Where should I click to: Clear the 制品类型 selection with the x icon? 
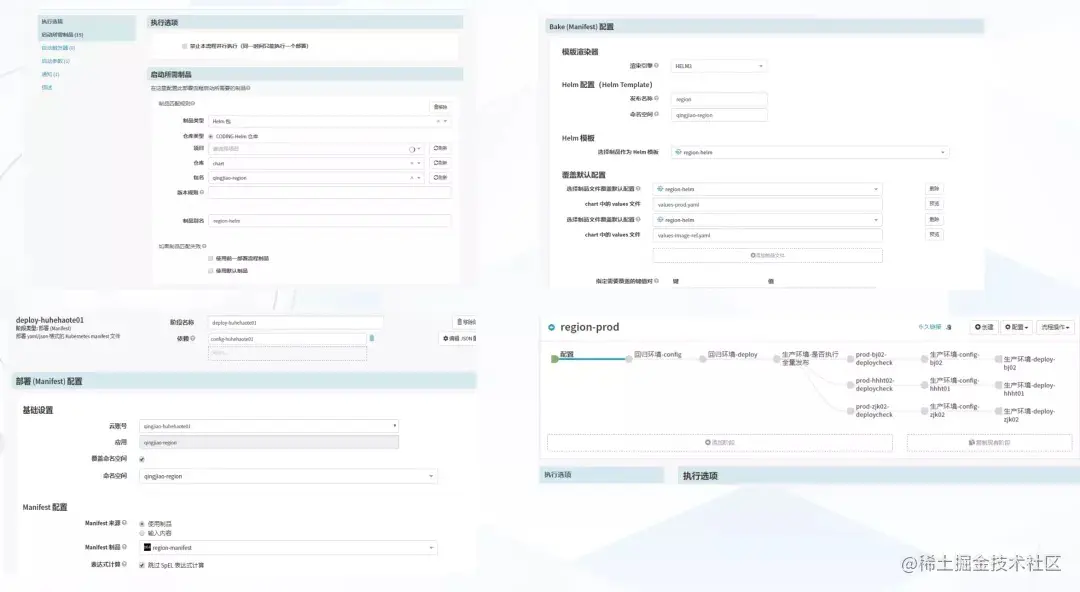pos(438,121)
